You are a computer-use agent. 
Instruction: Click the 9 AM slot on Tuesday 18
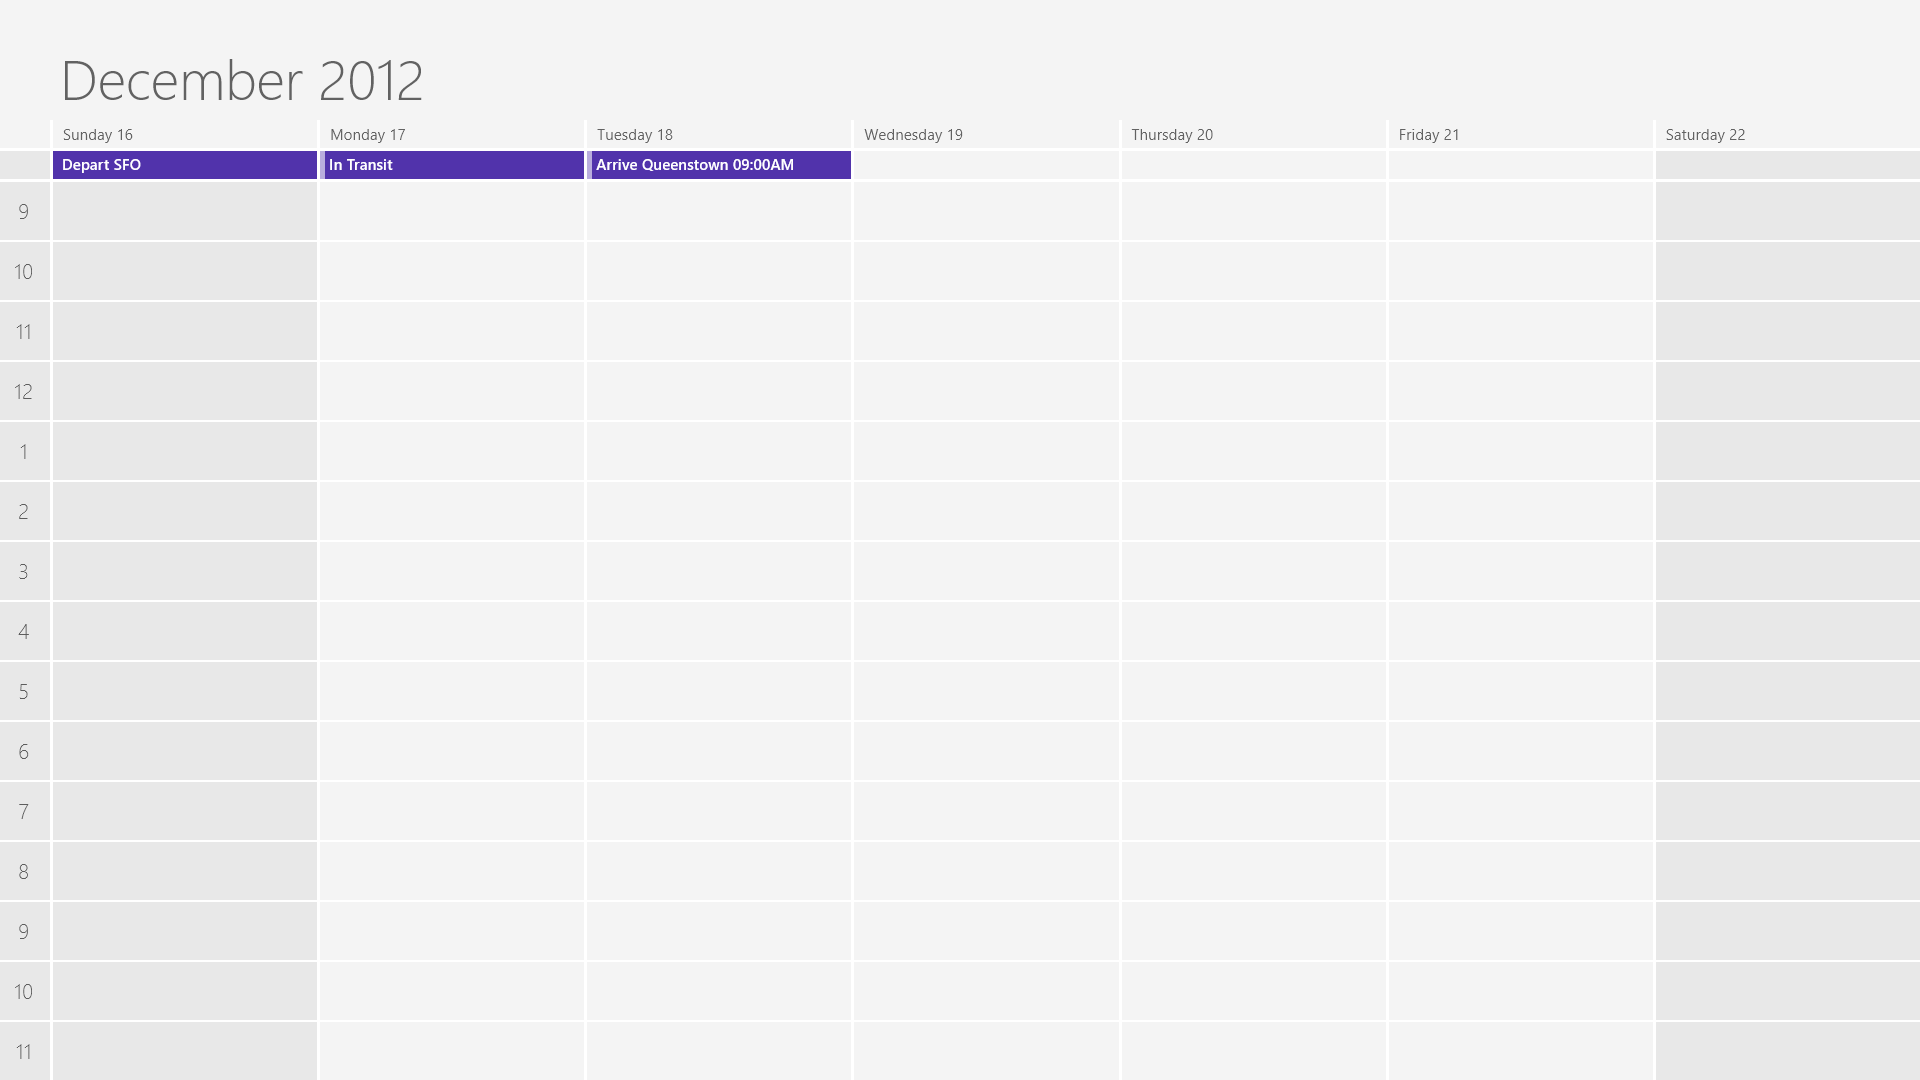click(719, 211)
